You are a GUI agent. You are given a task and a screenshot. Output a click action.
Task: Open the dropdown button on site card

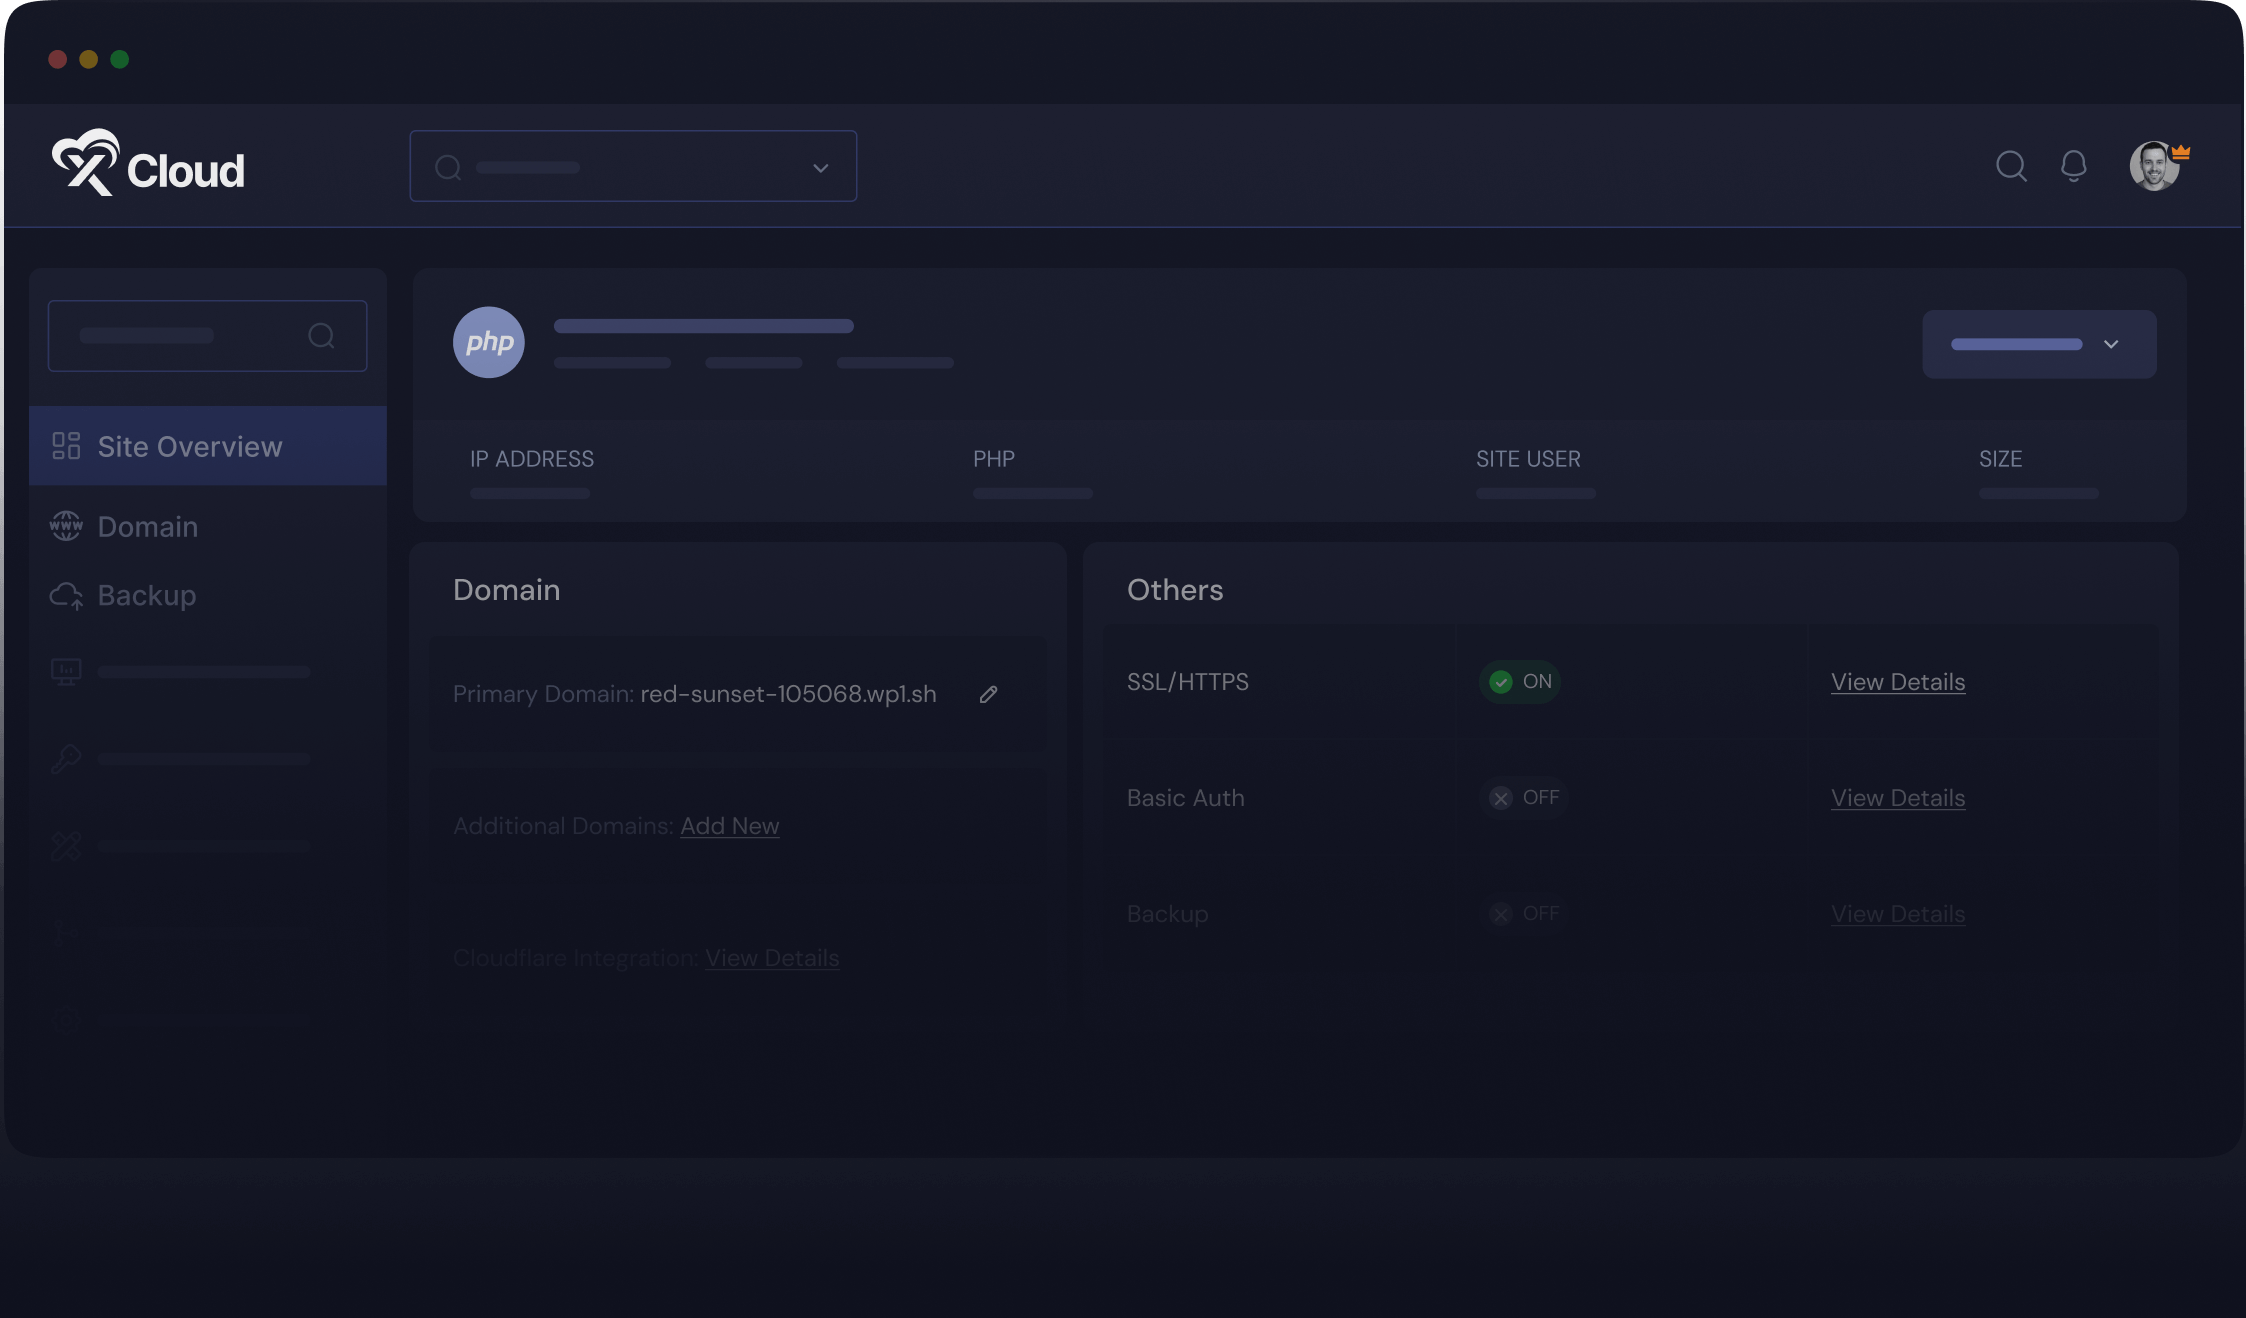coord(2039,344)
